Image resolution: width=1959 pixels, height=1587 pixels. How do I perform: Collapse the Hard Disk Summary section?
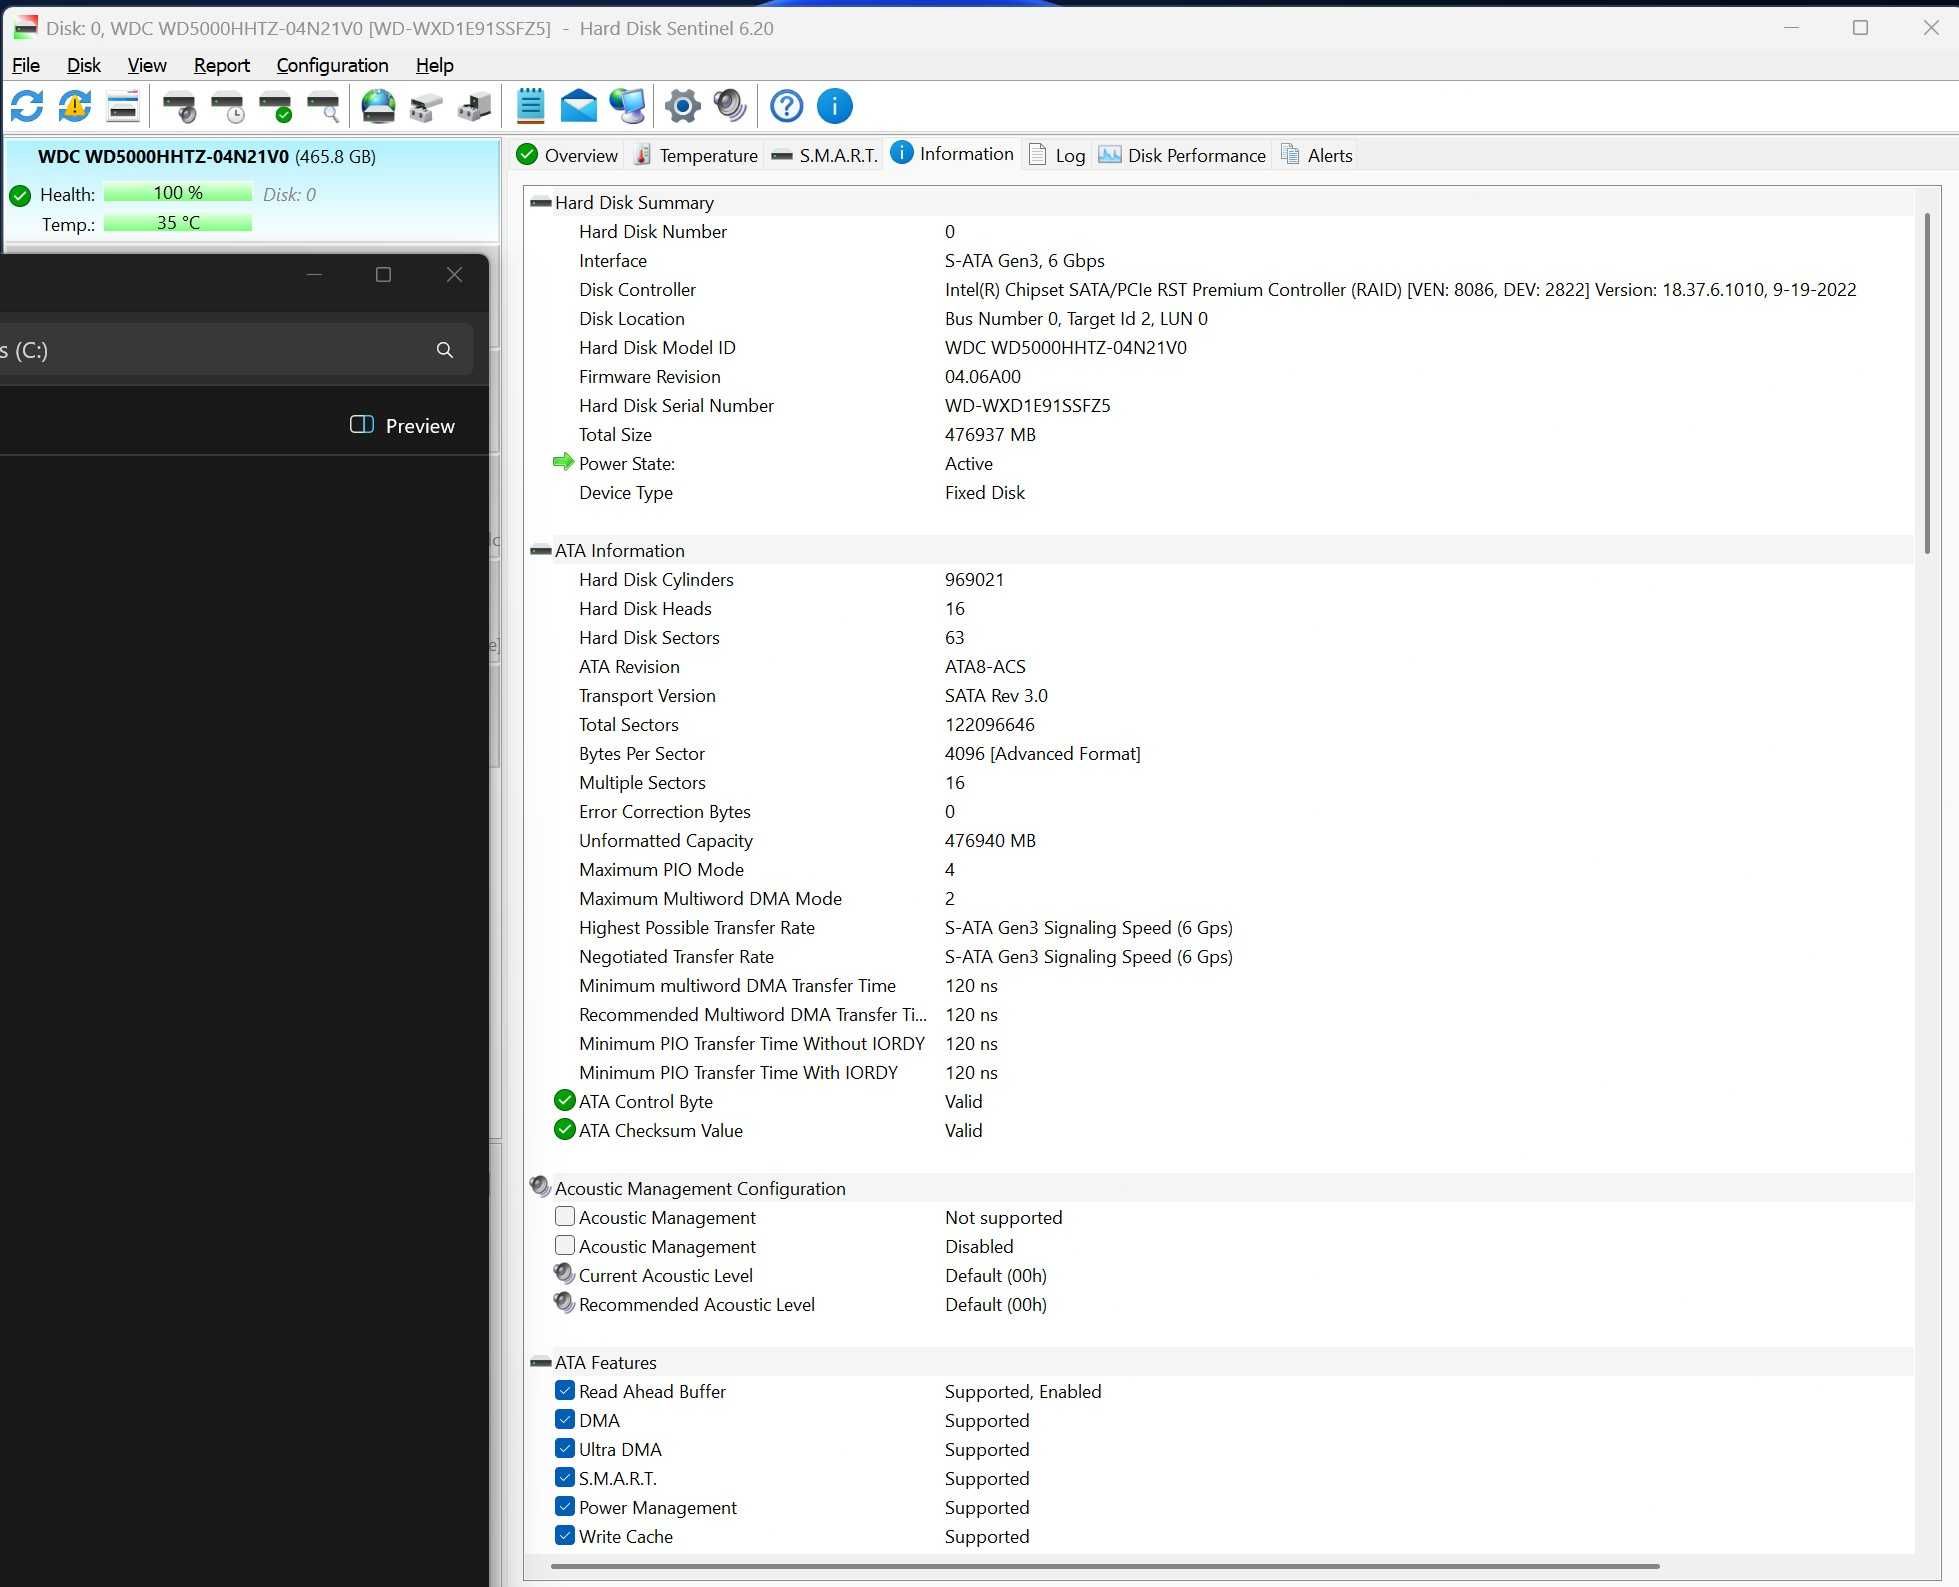click(x=541, y=203)
